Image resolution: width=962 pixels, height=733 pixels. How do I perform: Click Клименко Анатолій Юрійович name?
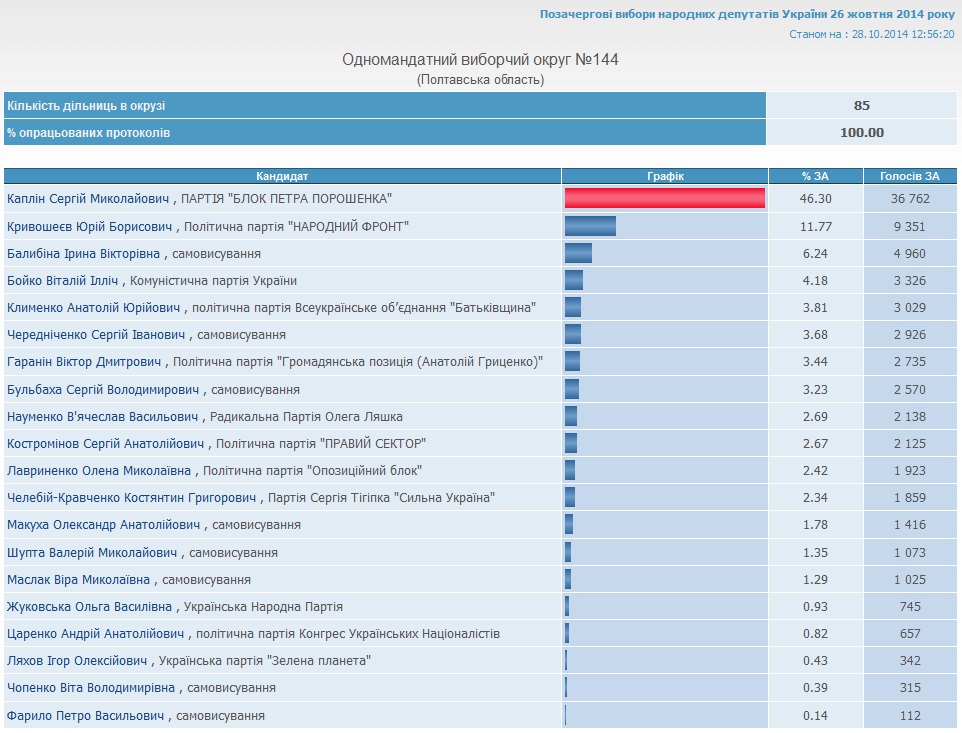[95, 308]
